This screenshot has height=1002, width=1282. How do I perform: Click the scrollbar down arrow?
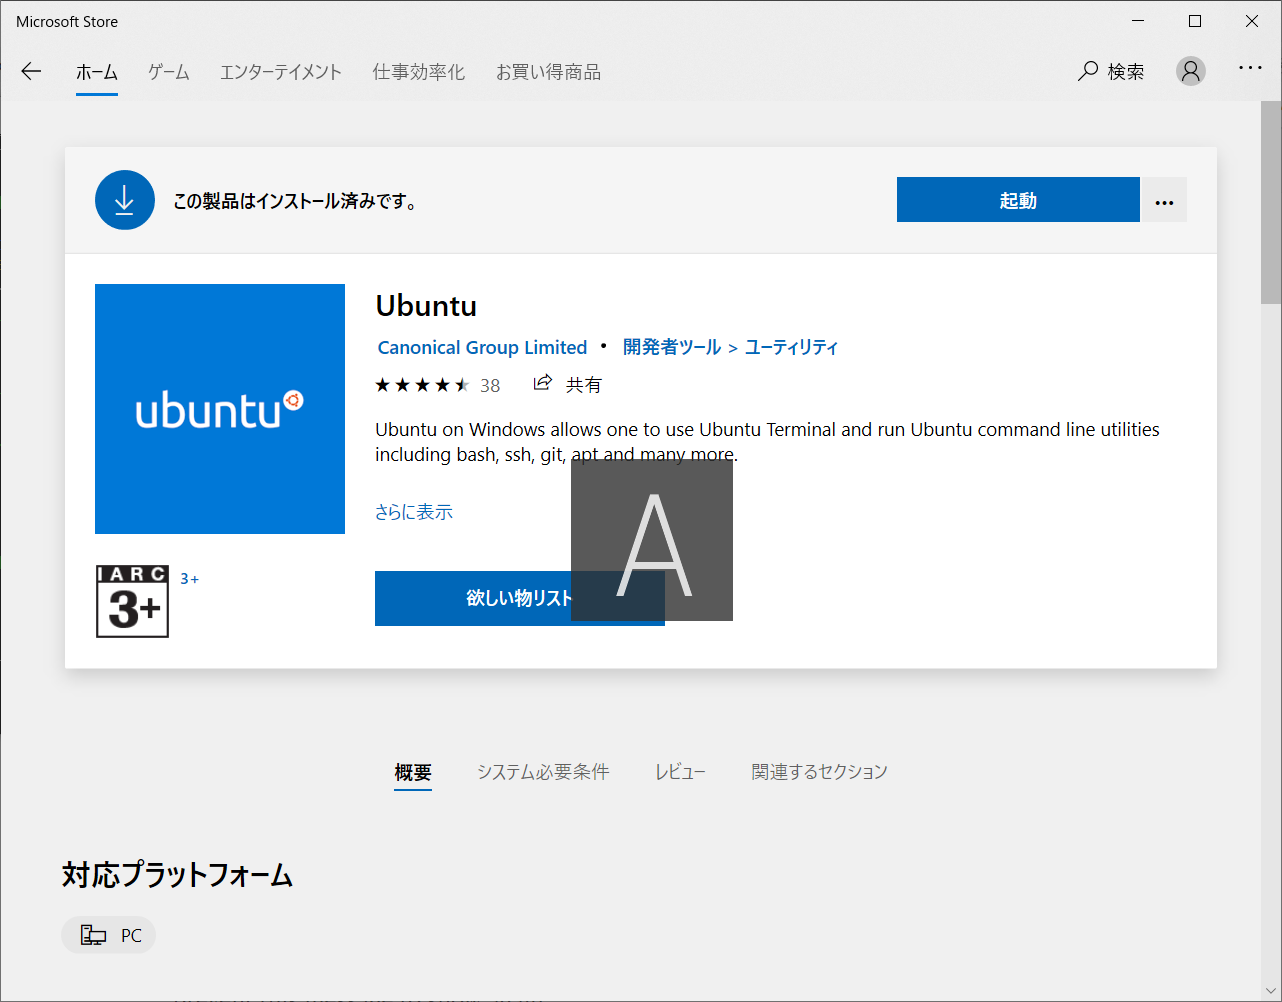click(1271, 991)
